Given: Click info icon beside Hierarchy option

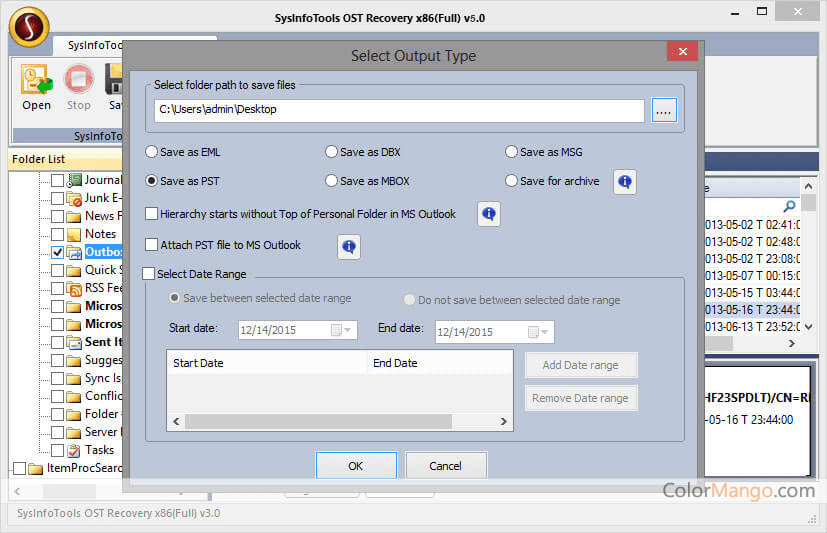Looking at the screenshot, I should 489,214.
